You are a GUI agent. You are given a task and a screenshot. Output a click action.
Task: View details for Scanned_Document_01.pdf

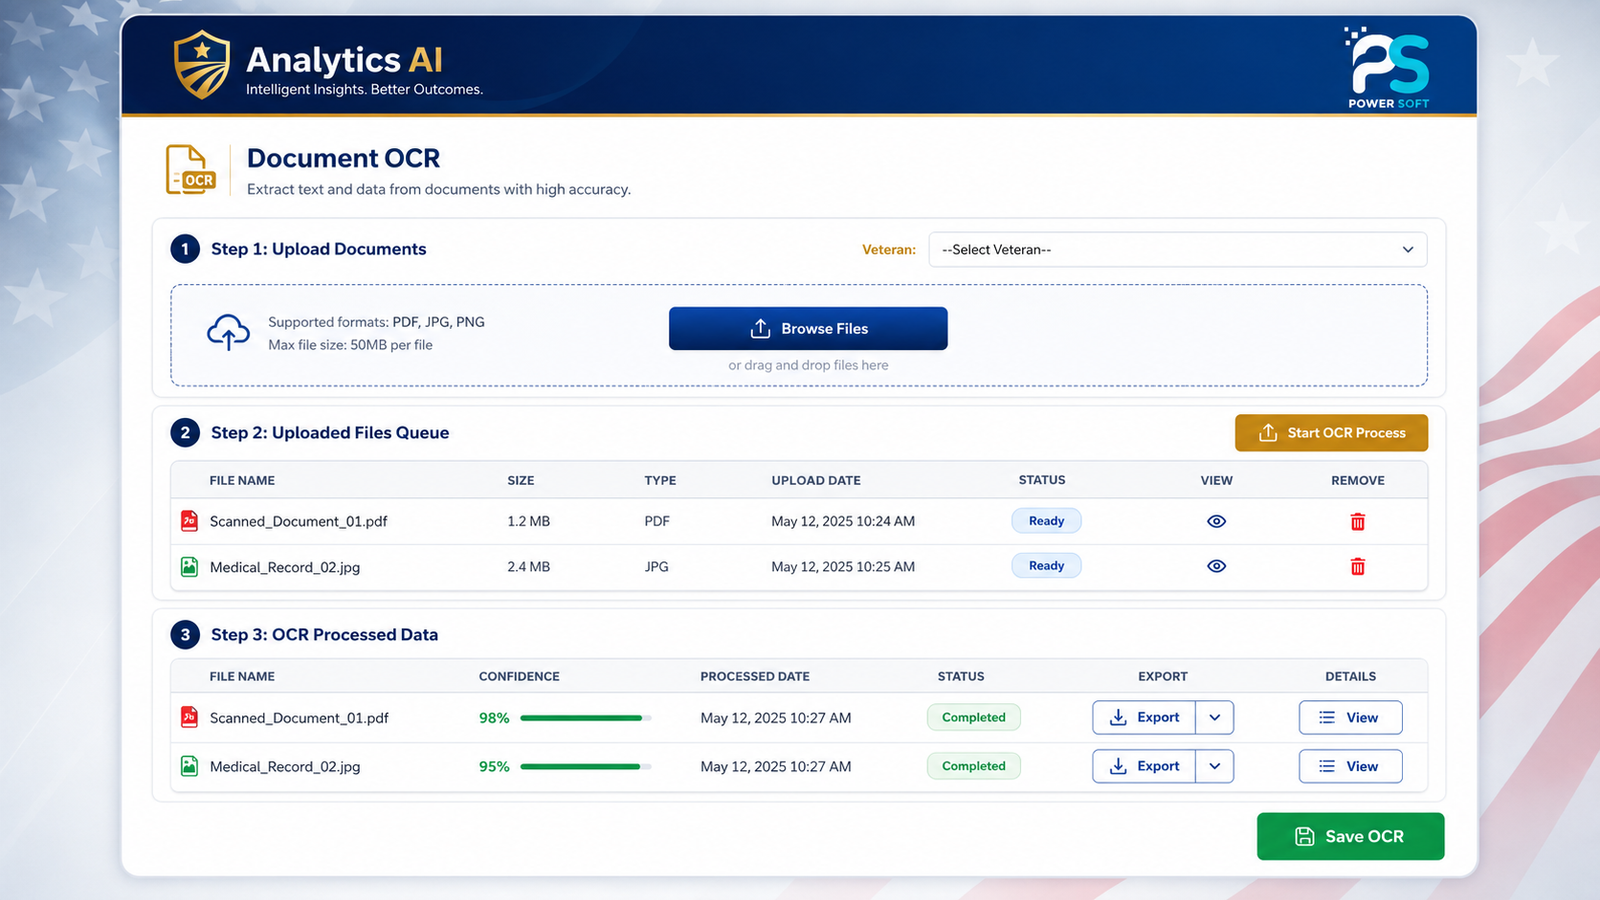[1350, 717]
